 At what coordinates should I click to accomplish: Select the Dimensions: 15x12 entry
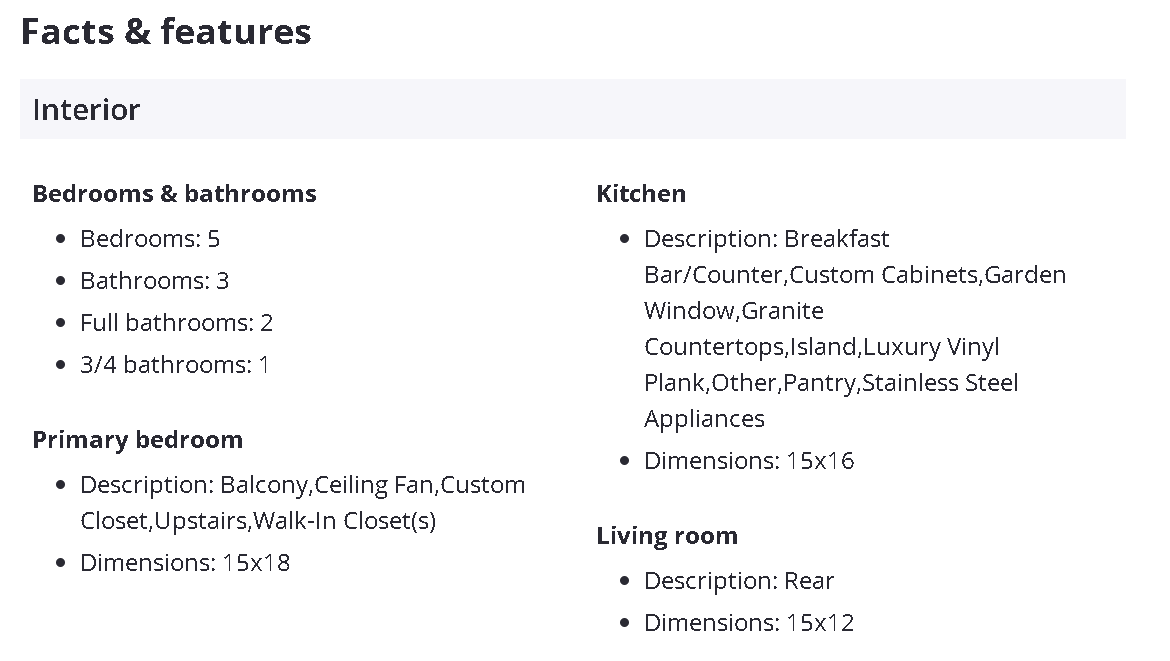coord(748,623)
